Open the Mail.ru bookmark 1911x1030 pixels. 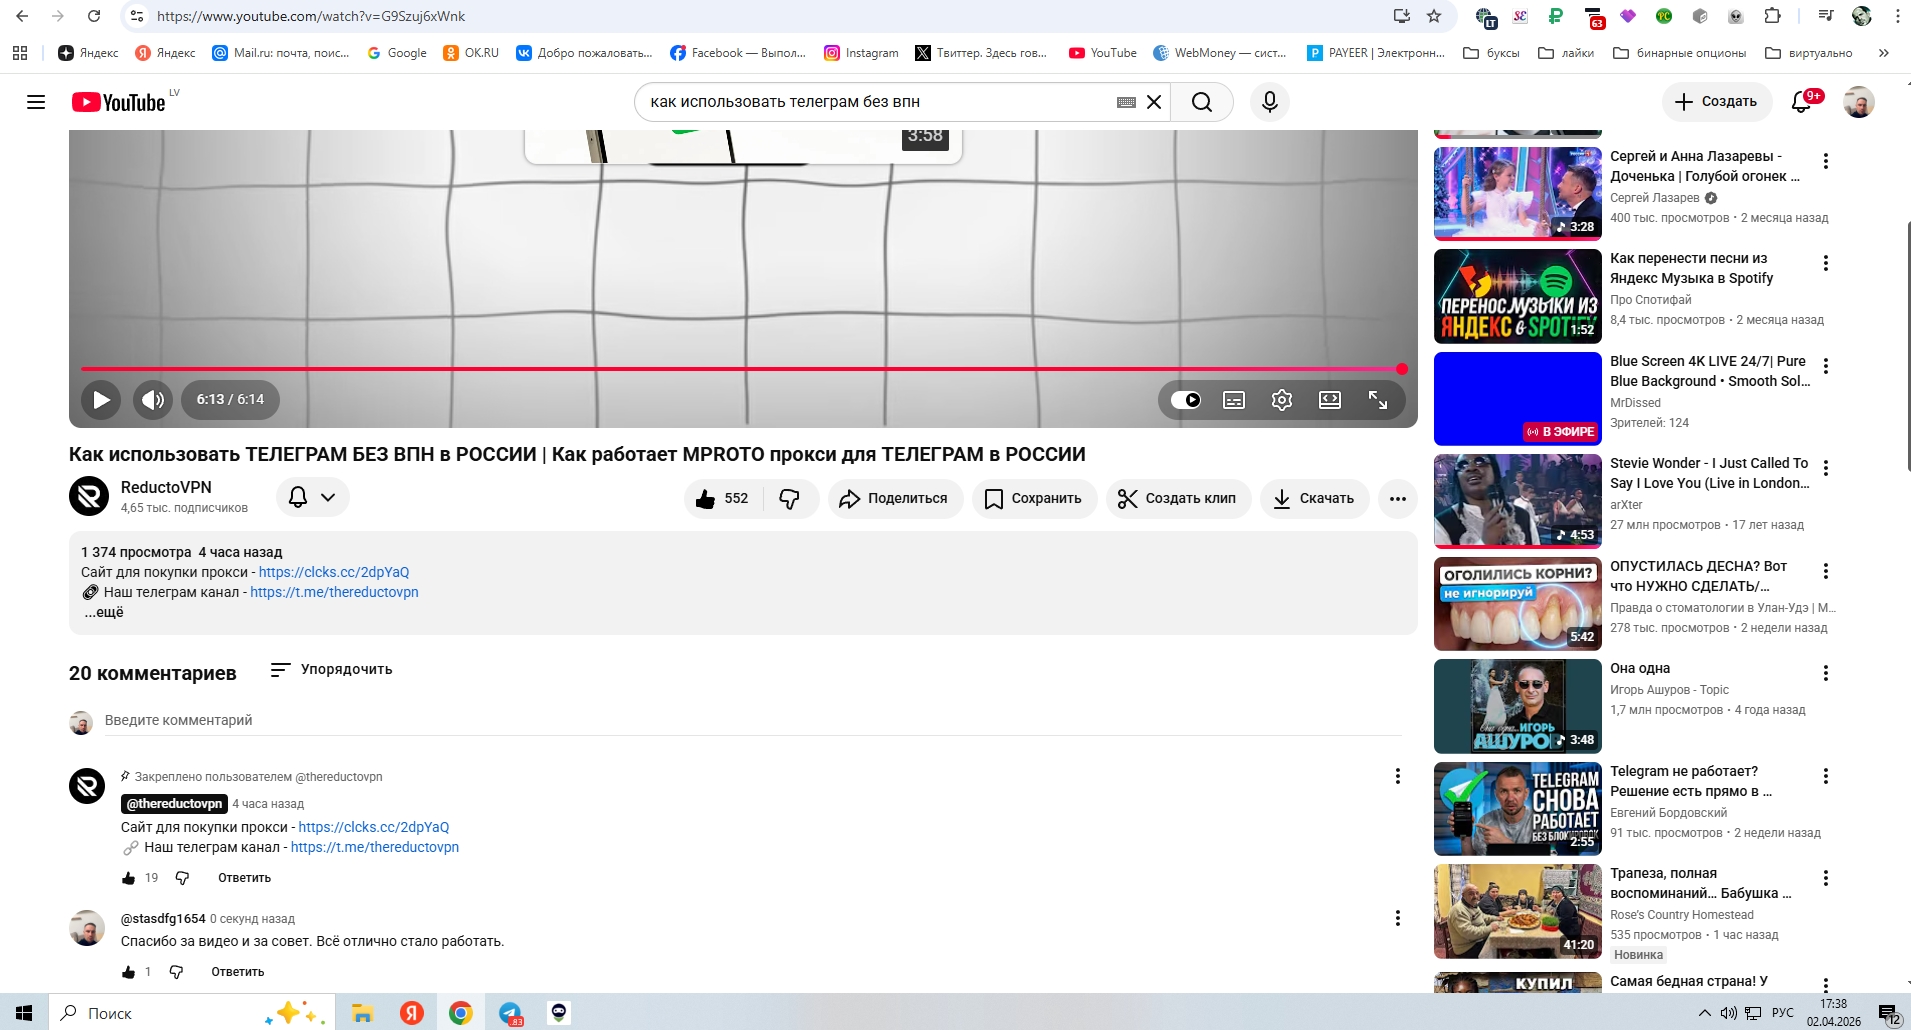(281, 53)
